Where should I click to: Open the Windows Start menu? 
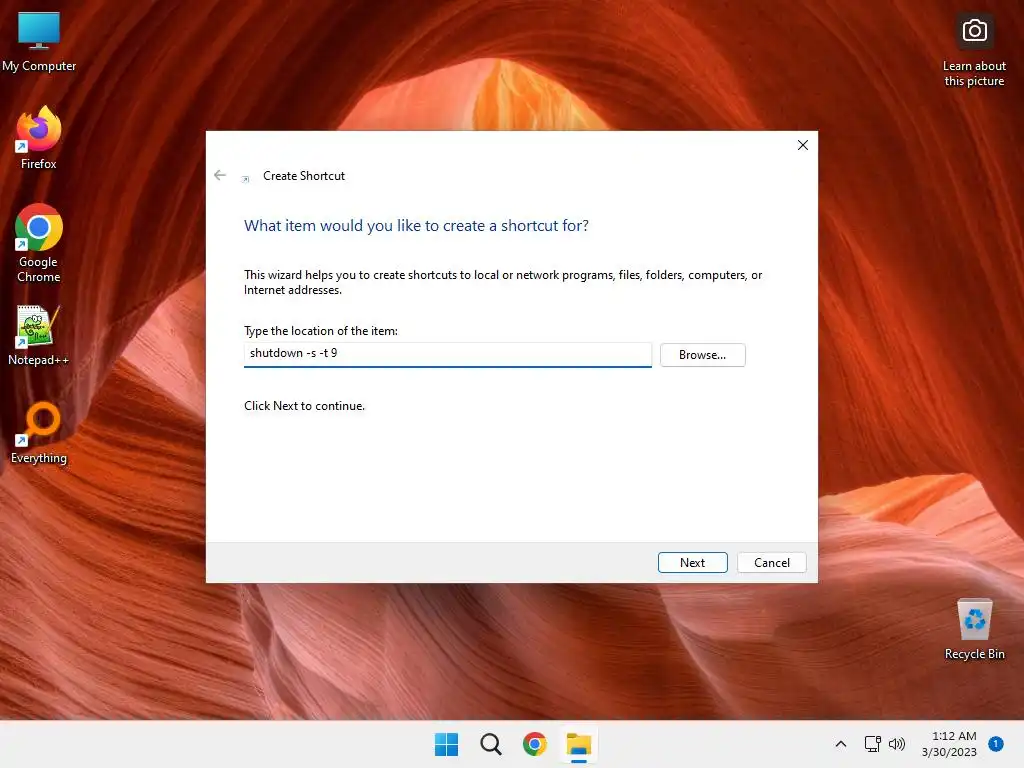(447, 744)
